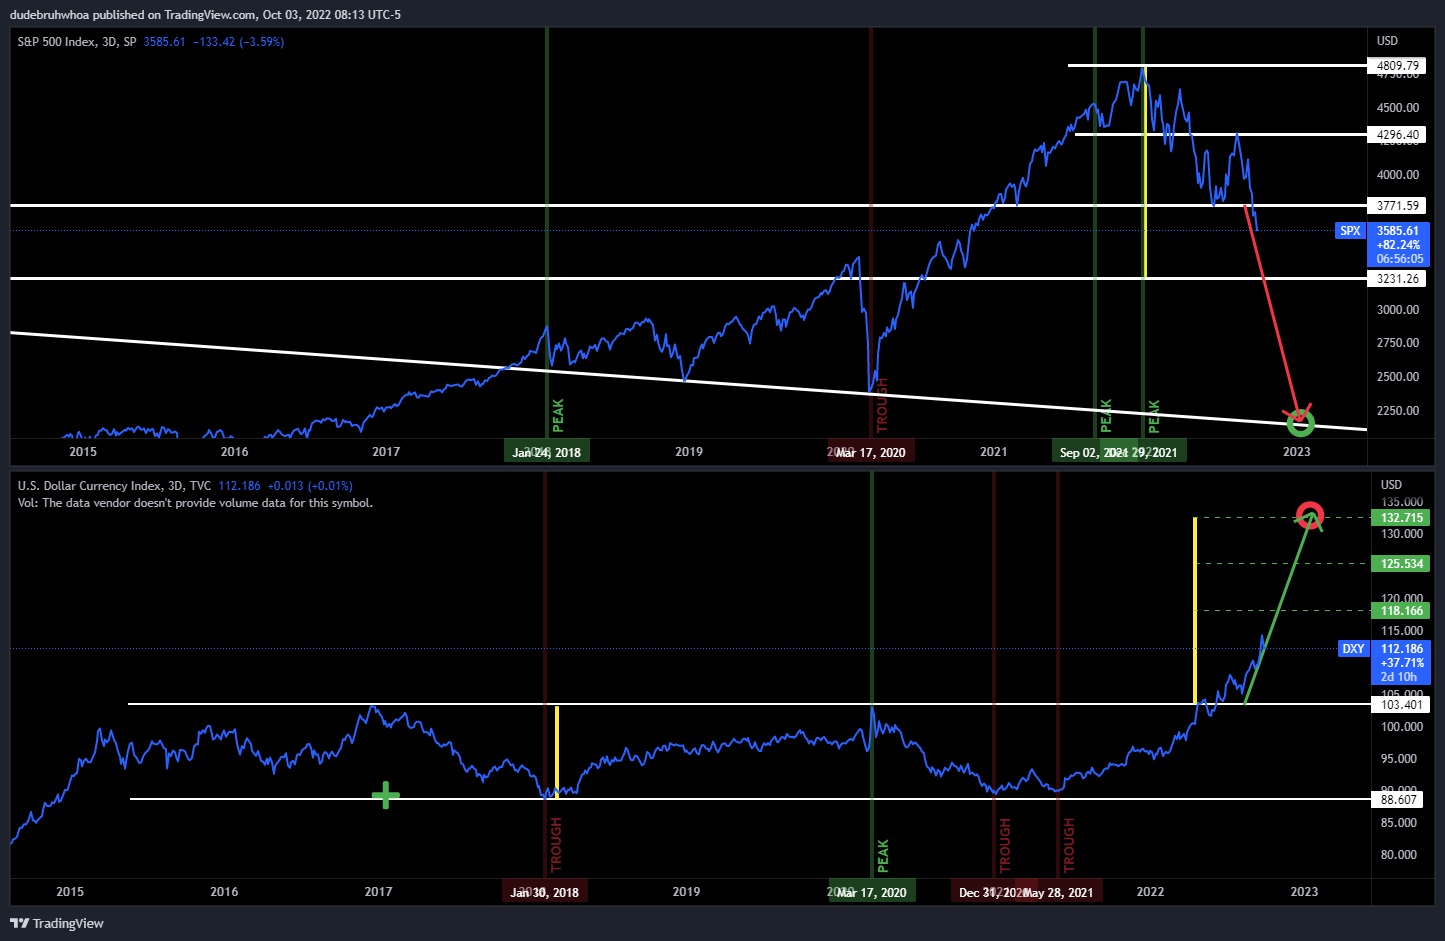Click the blue 3585.61 current price box

[1399, 245]
